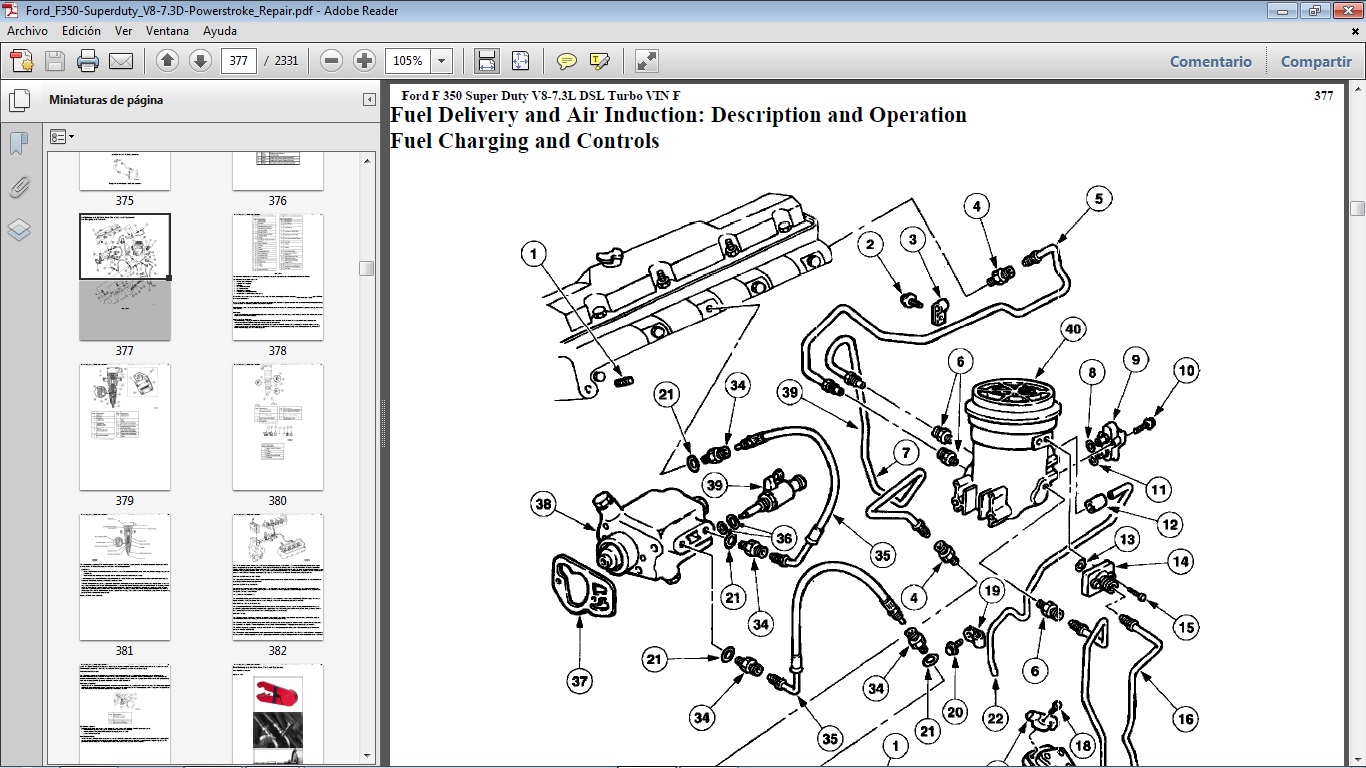1366x768 pixels.
Task: Open the Ayuda menu
Action: [220, 31]
